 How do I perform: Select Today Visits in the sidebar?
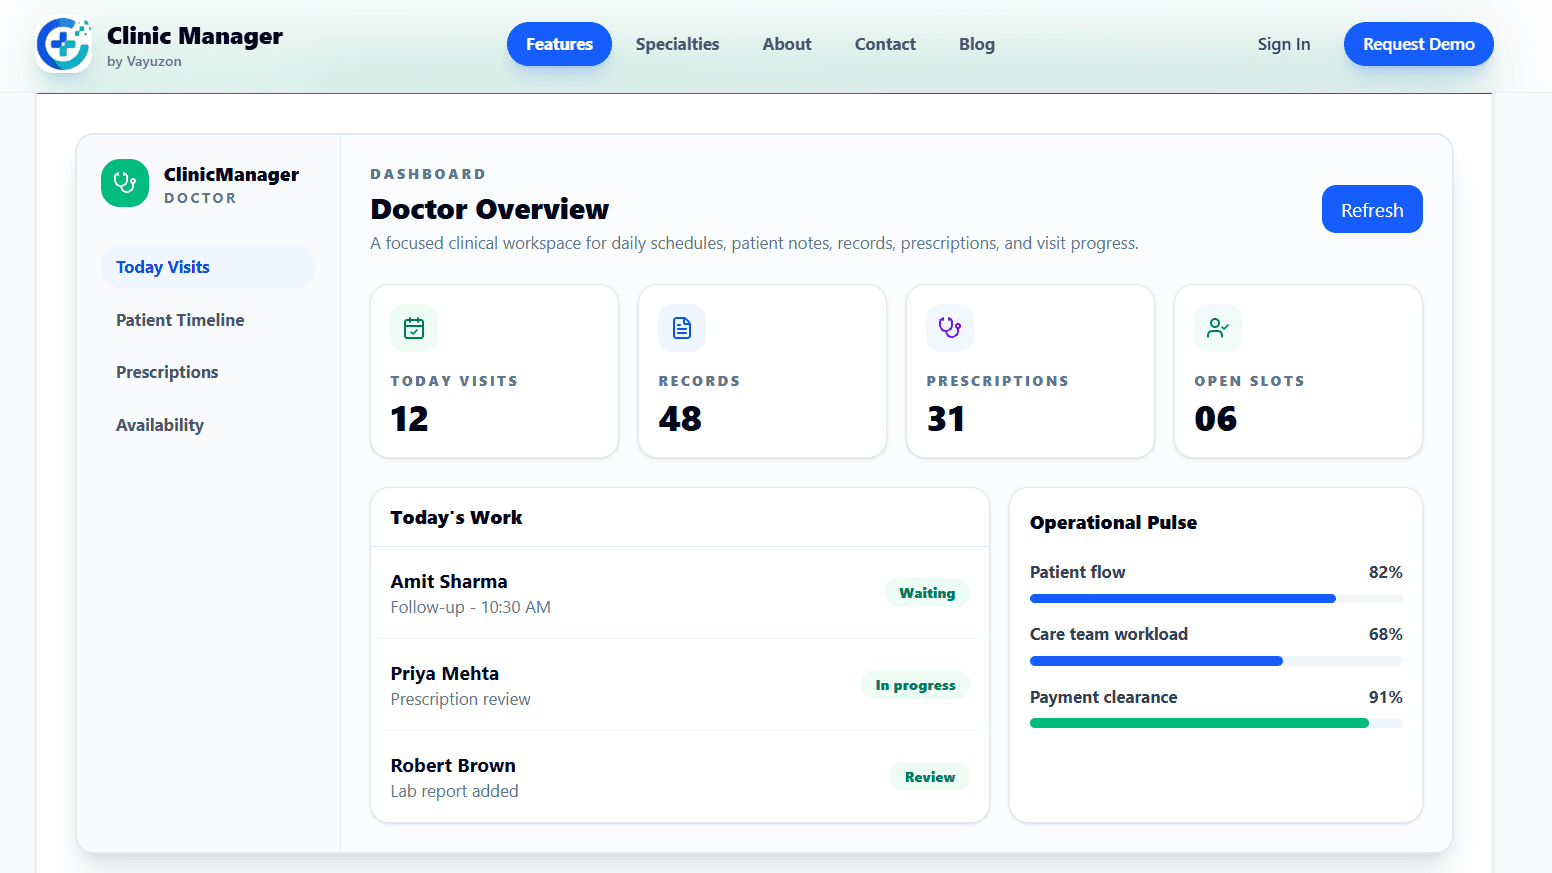208,267
